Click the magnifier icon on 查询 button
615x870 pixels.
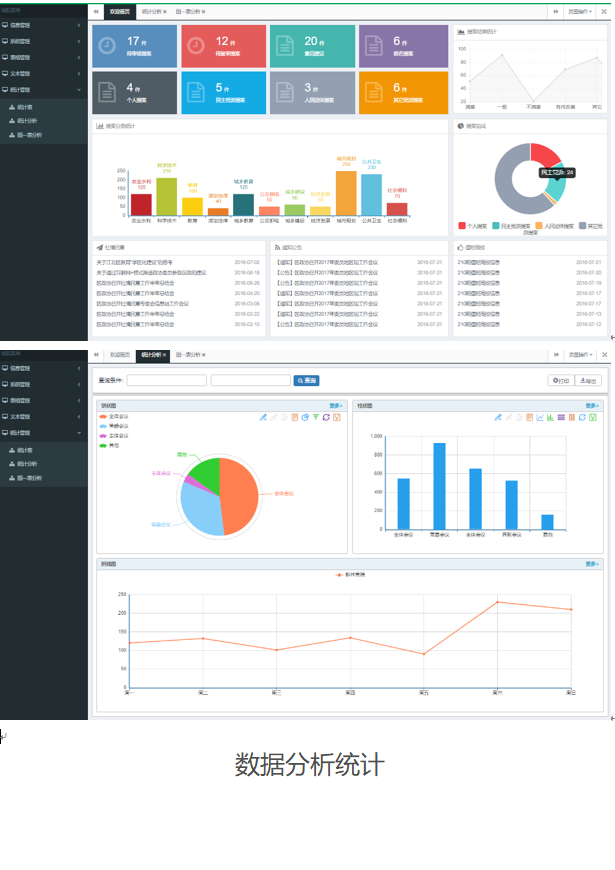[299, 381]
